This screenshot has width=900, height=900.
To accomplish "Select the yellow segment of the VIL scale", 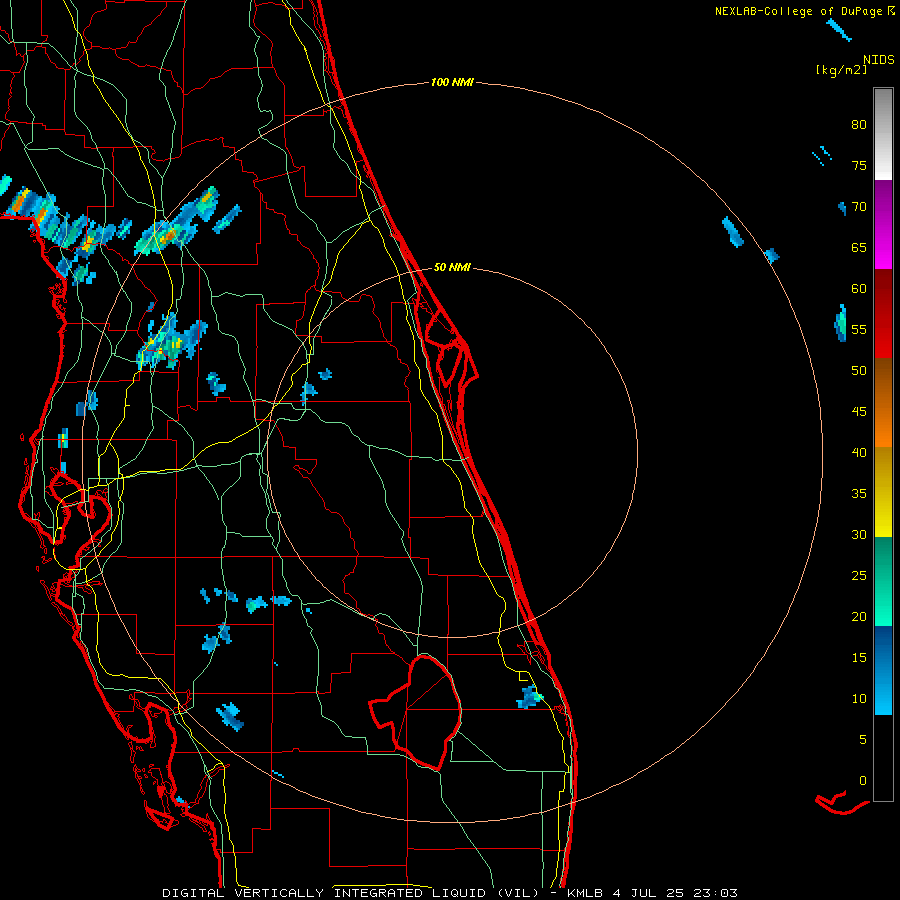I will (883, 492).
